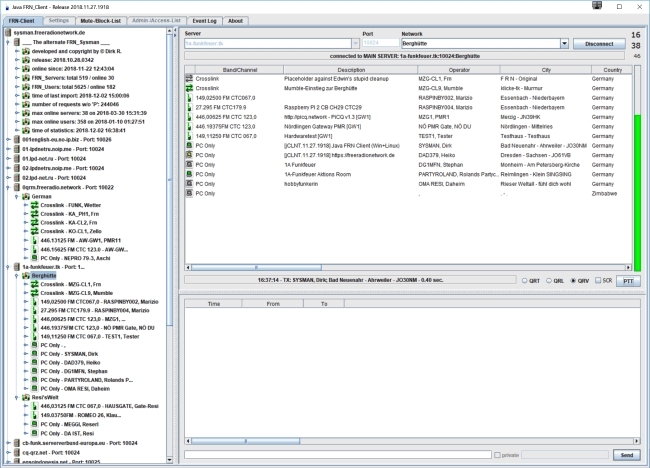Image resolution: width=650 pixels, height=468 pixels.
Task: Click the server icon beside sysman.freeradionetwork.de
Action: tap(7, 33)
